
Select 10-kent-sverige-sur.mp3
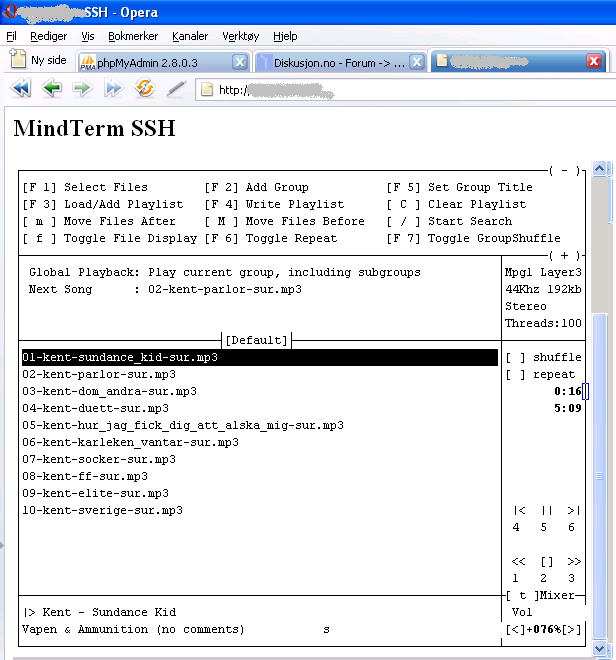[102, 510]
